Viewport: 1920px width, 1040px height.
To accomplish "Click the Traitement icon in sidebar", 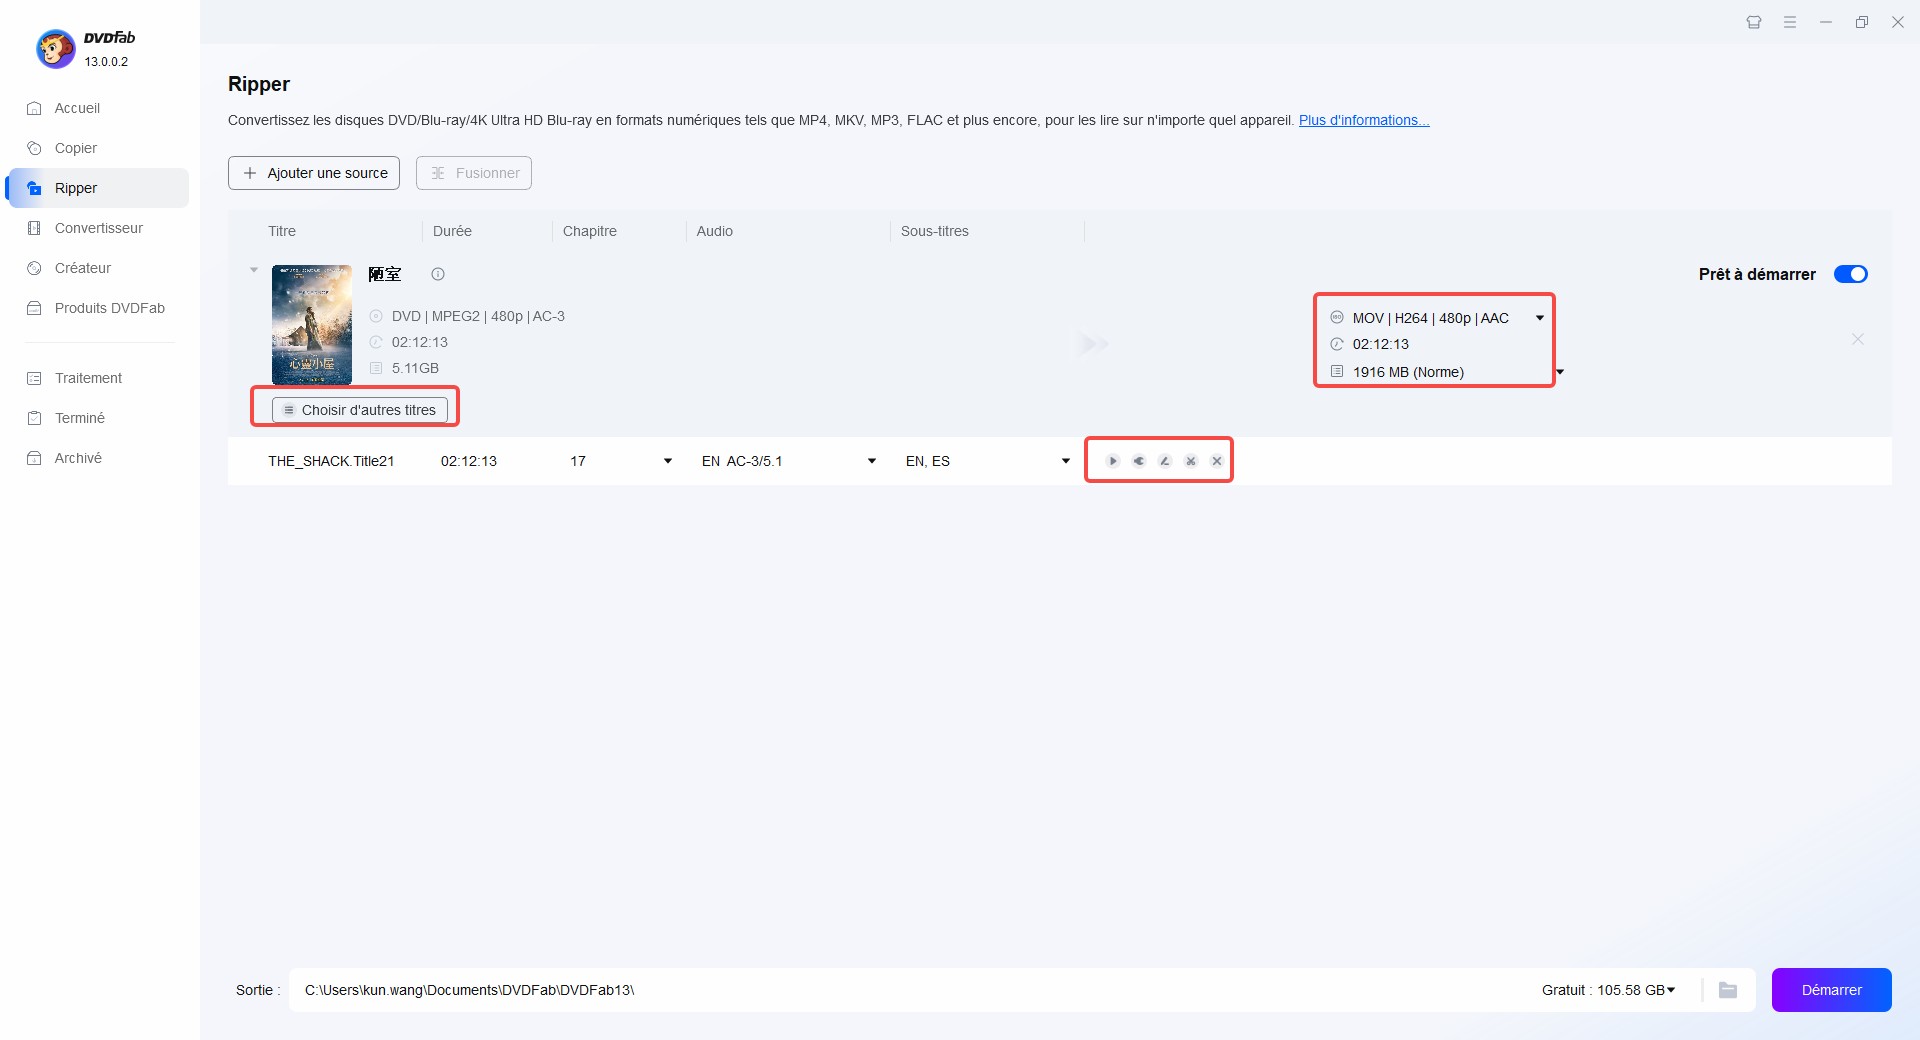I will coord(34,378).
